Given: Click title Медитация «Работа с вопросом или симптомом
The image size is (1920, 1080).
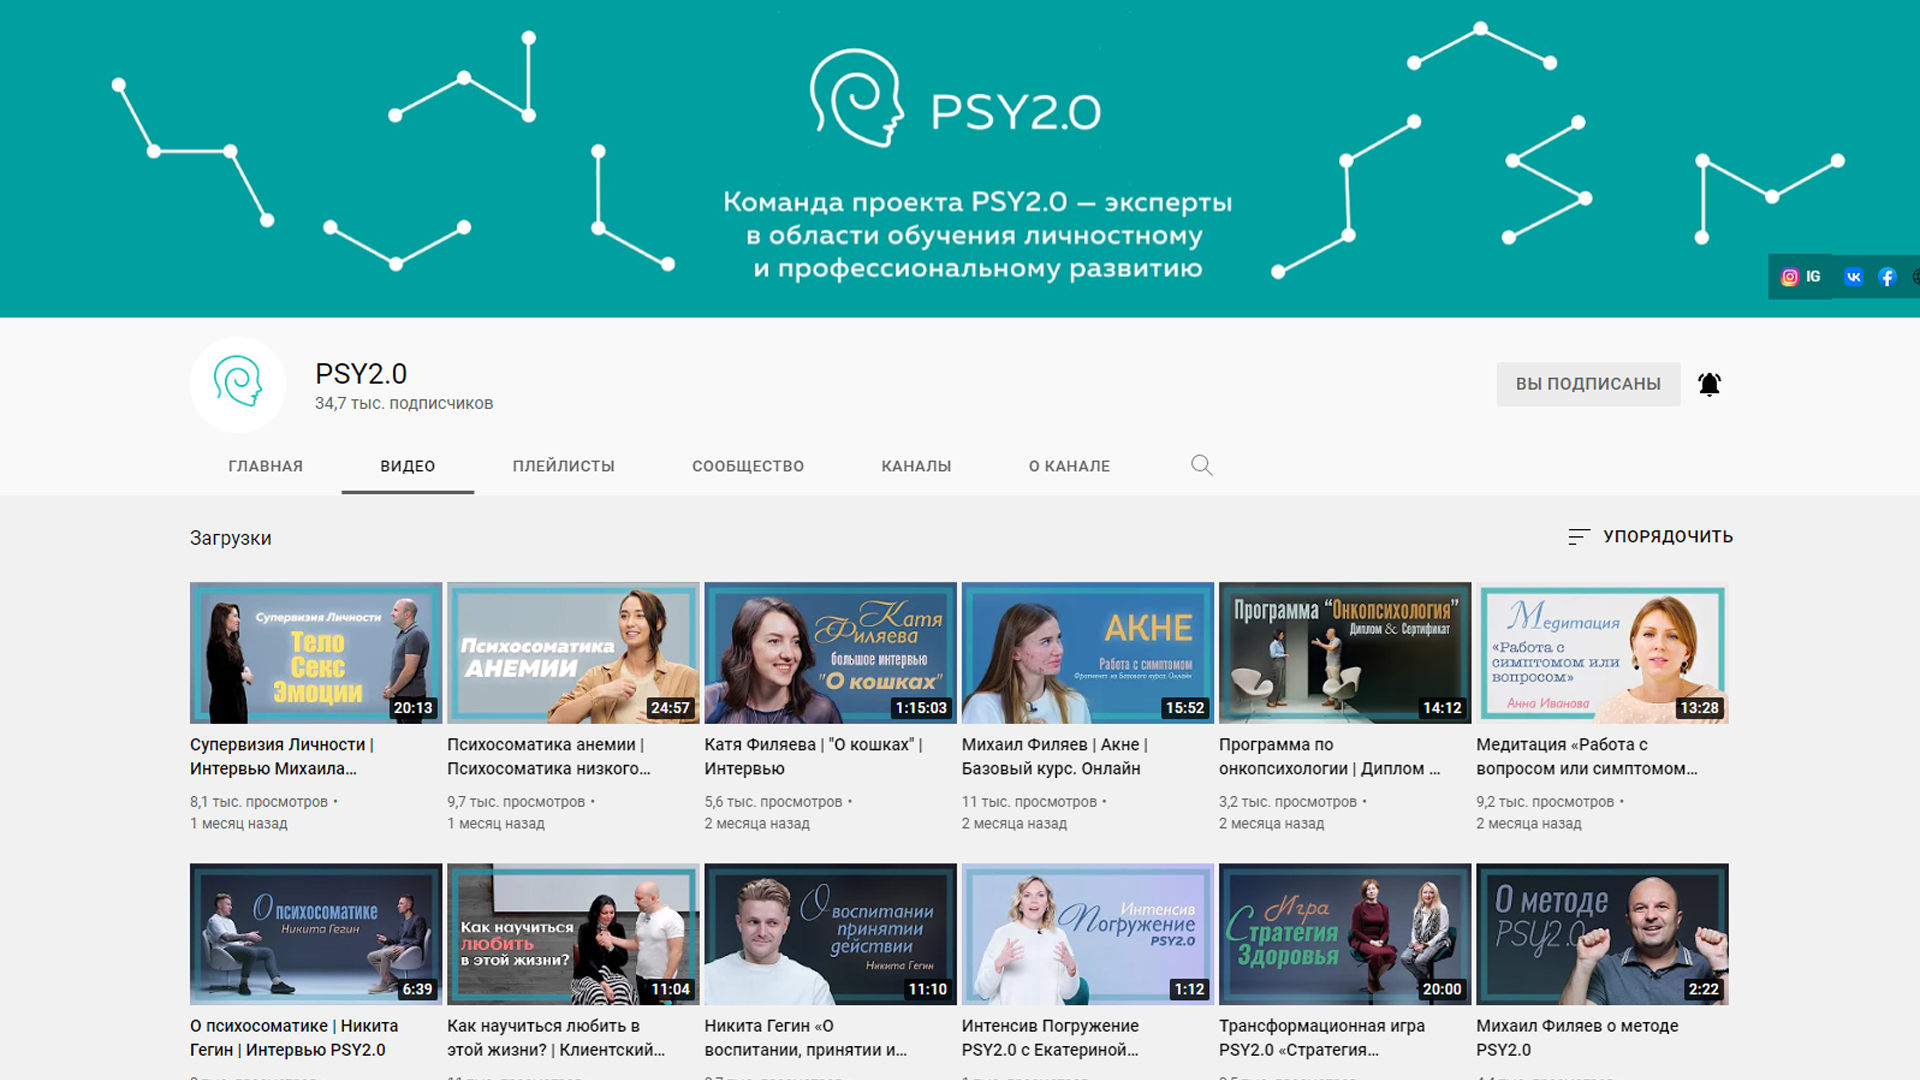Looking at the screenshot, I should click(x=1587, y=756).
